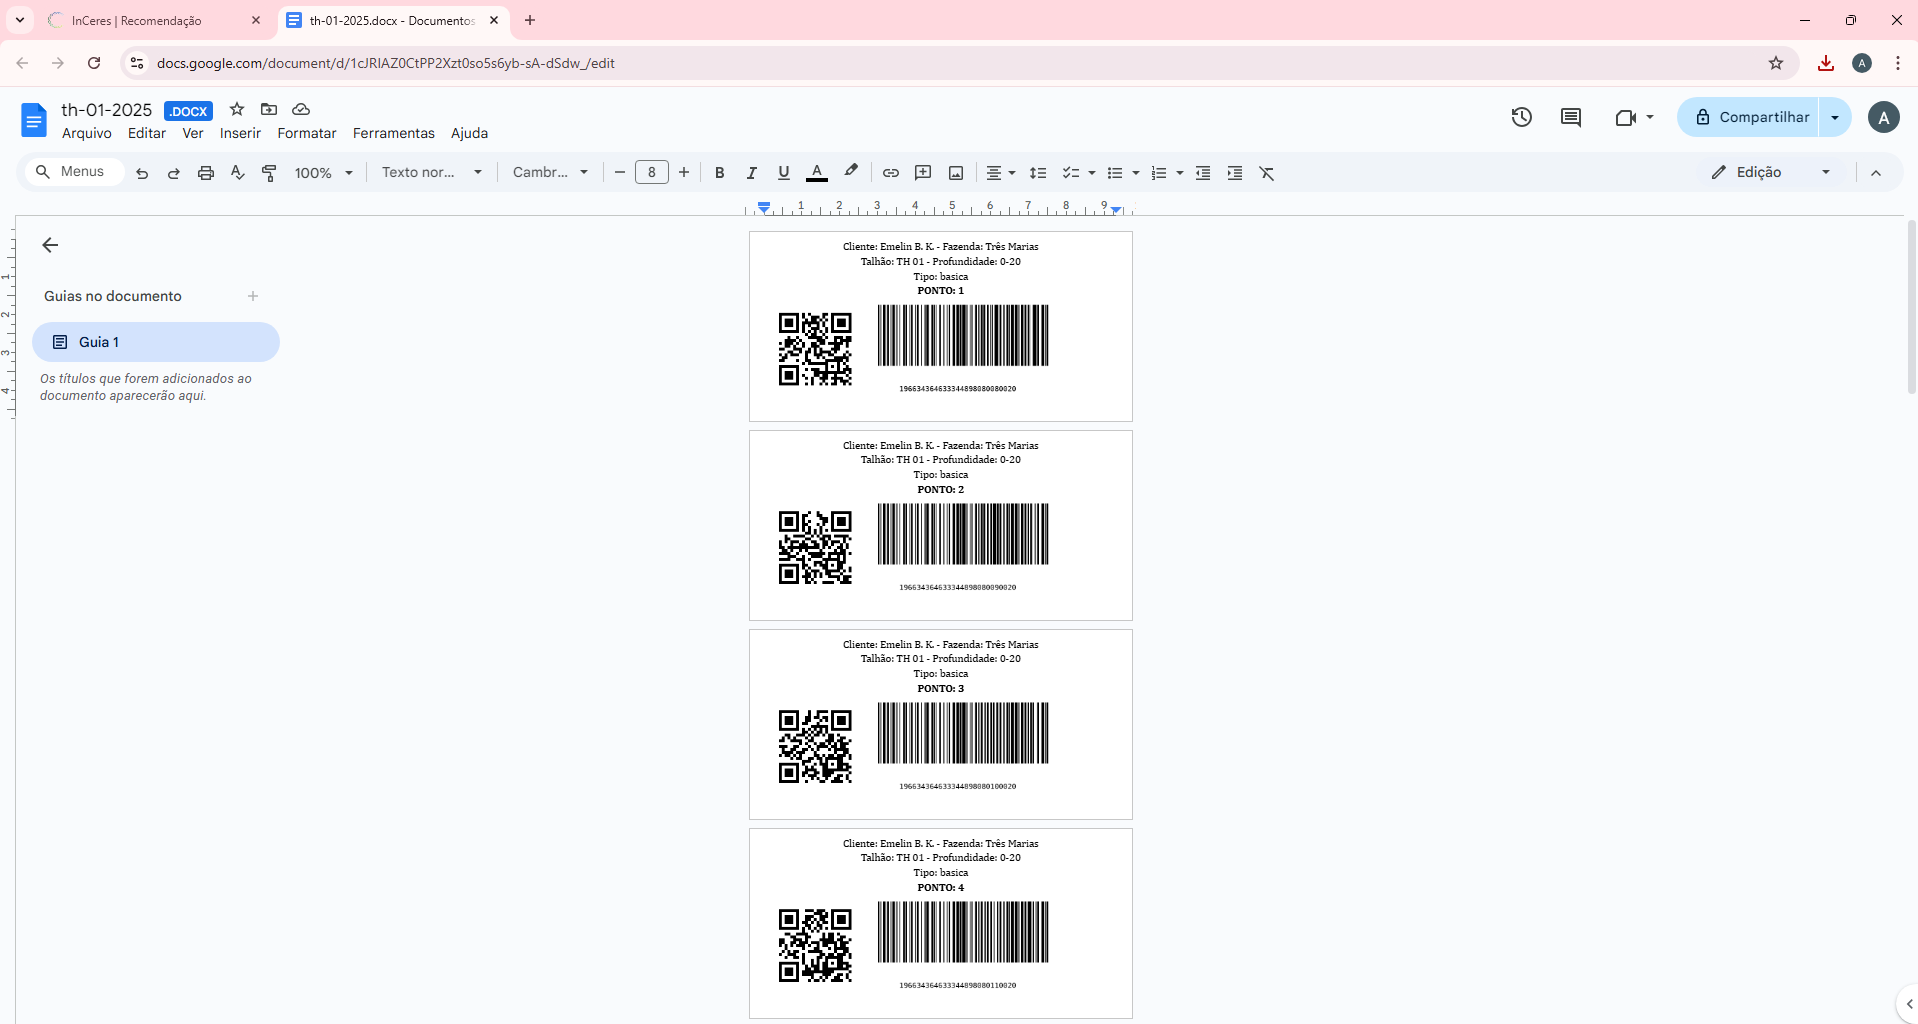The height and width of the screenshot is (1024, 1918).
Task: Open the Docs home icon
Action: click(34, 120)
